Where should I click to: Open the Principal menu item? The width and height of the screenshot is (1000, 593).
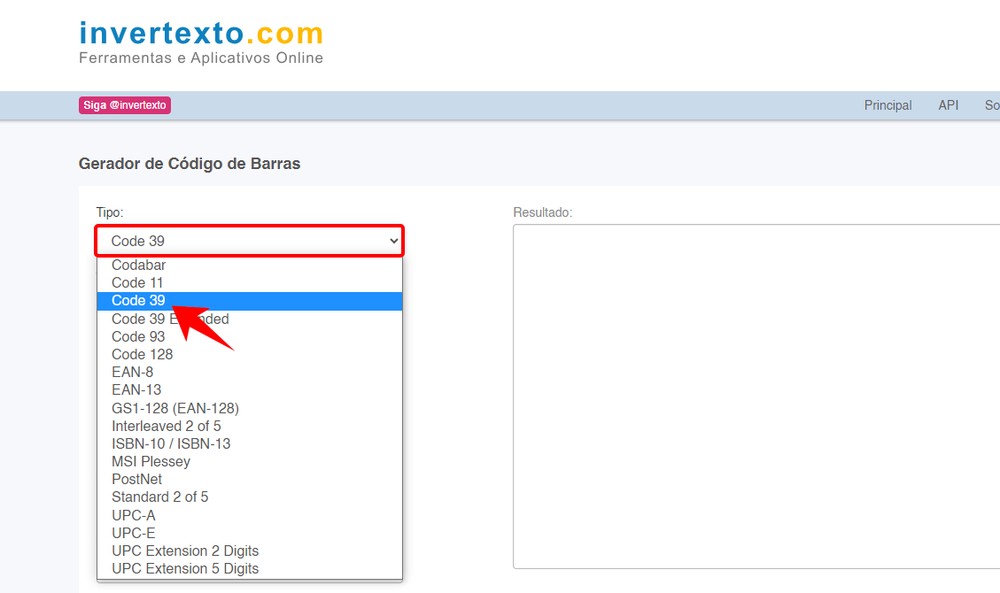pyautogui.click(x=887, y=105)
